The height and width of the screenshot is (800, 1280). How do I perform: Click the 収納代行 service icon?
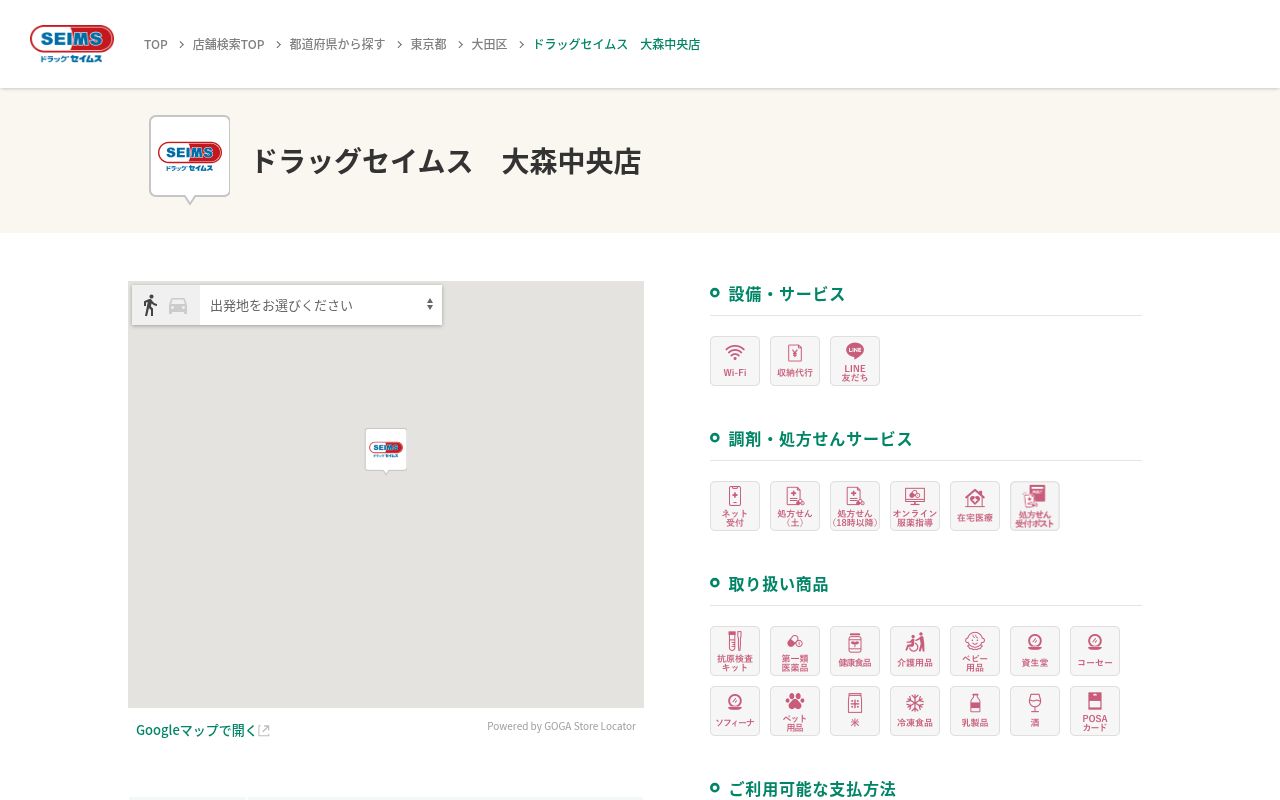[795, 361]
